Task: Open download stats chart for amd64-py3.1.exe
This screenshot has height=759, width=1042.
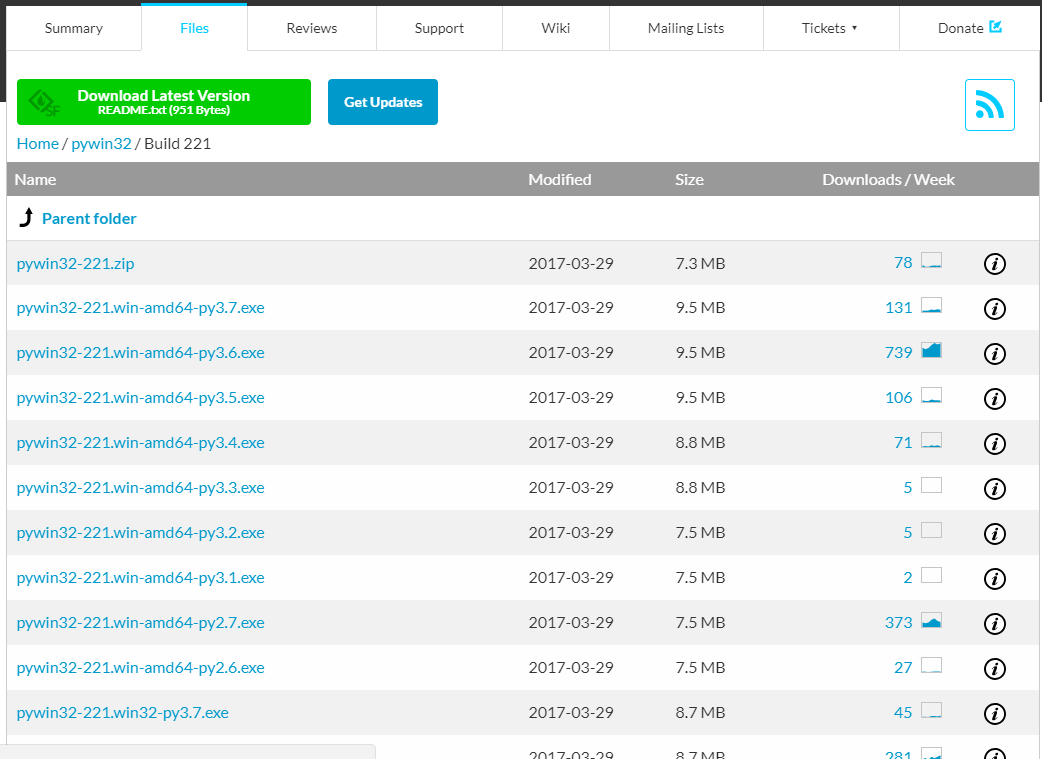Action: pyautogui.click(x=931, y=576)
